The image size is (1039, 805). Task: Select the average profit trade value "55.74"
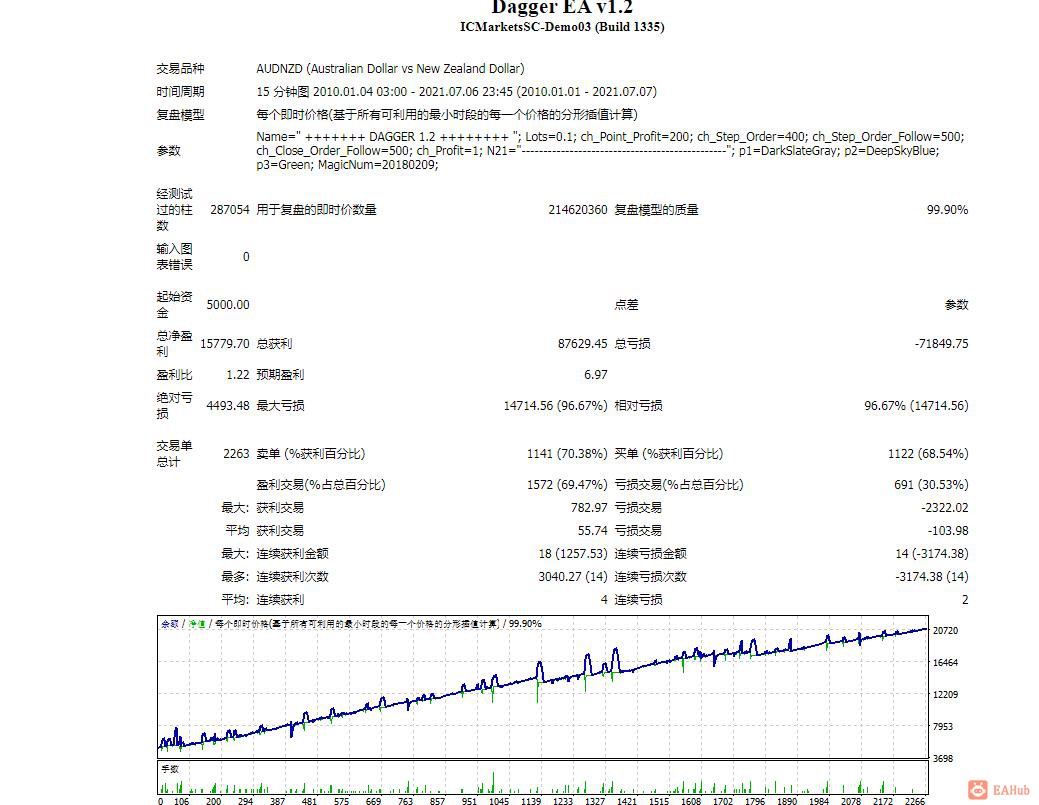click(x=592, y=531)
